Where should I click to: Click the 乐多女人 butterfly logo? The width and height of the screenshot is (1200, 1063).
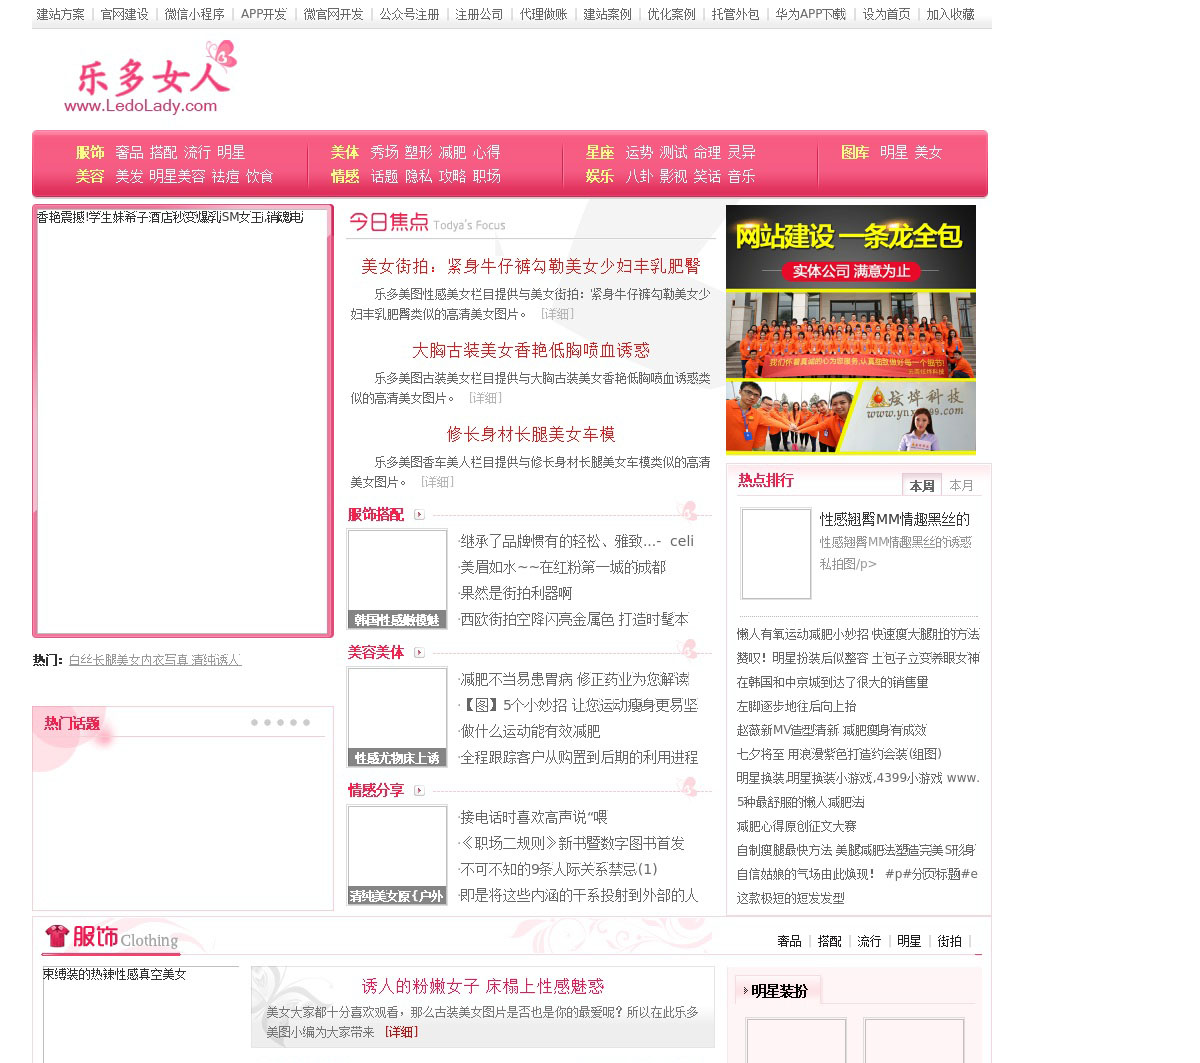[150, 79]
